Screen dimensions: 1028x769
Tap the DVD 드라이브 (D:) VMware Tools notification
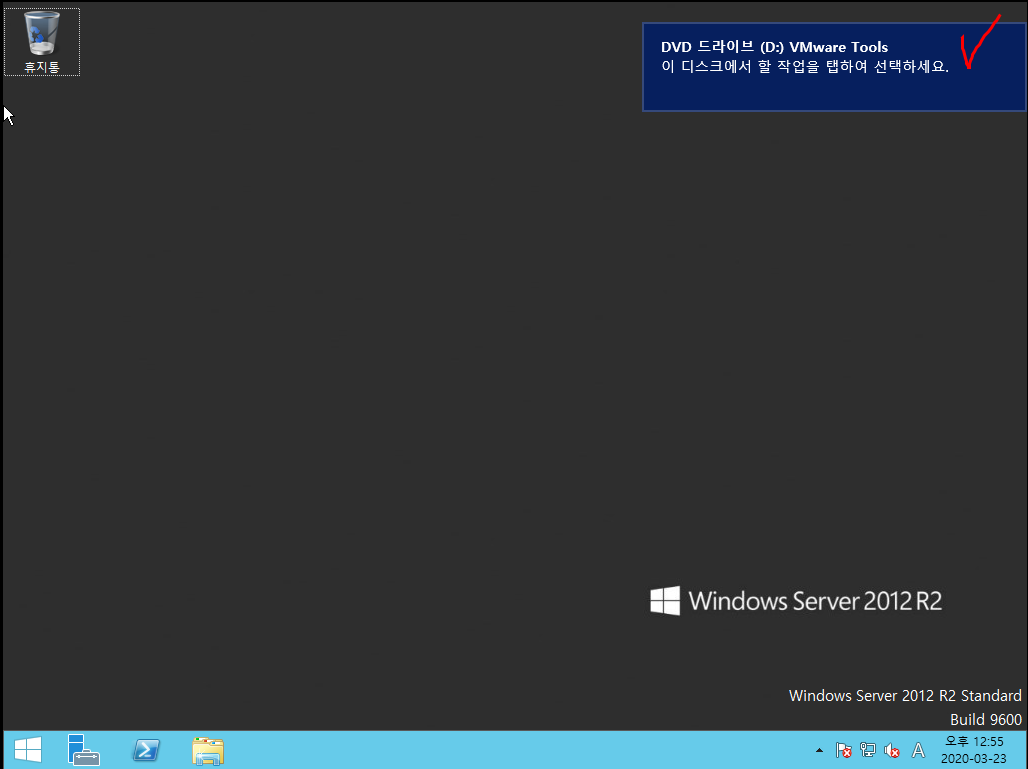tap(834, 67)
